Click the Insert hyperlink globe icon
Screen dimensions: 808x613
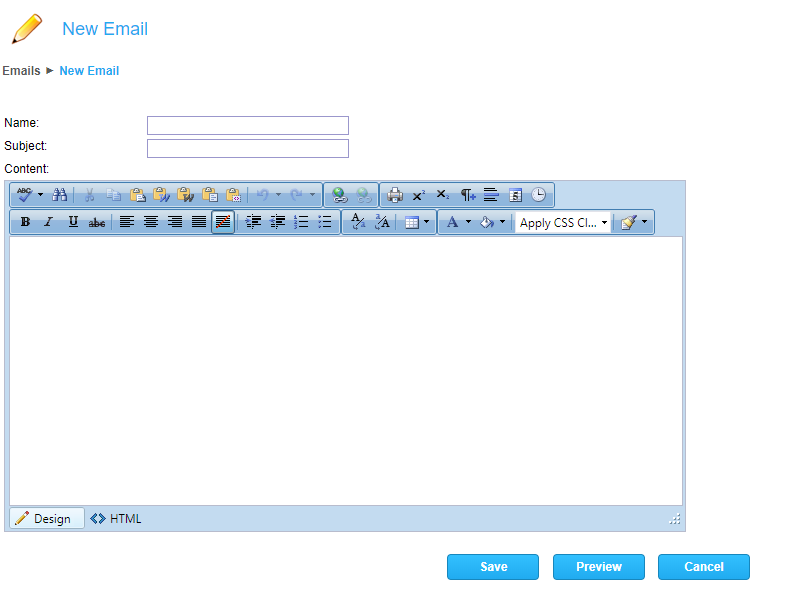pos(339,195)
